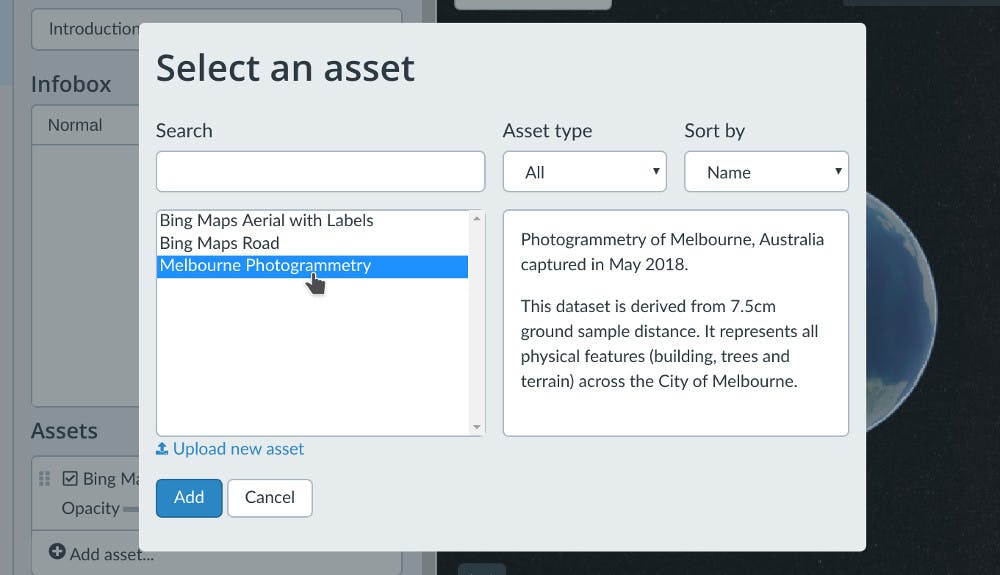Click Upload new asset link
Image resolution: width=1000 pixels, height=575 pixels.
click(x=238, y=449)
